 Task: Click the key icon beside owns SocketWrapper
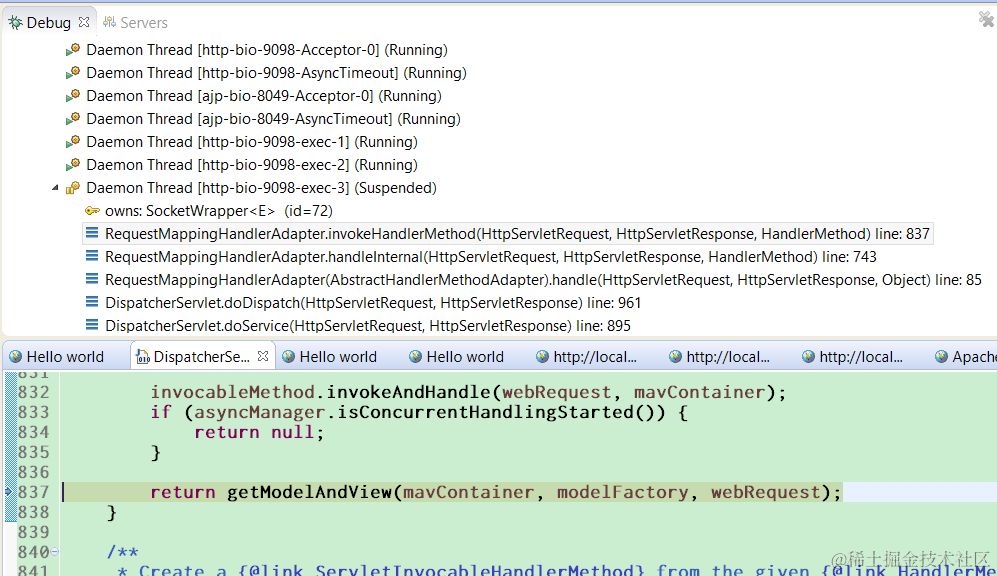92,210
